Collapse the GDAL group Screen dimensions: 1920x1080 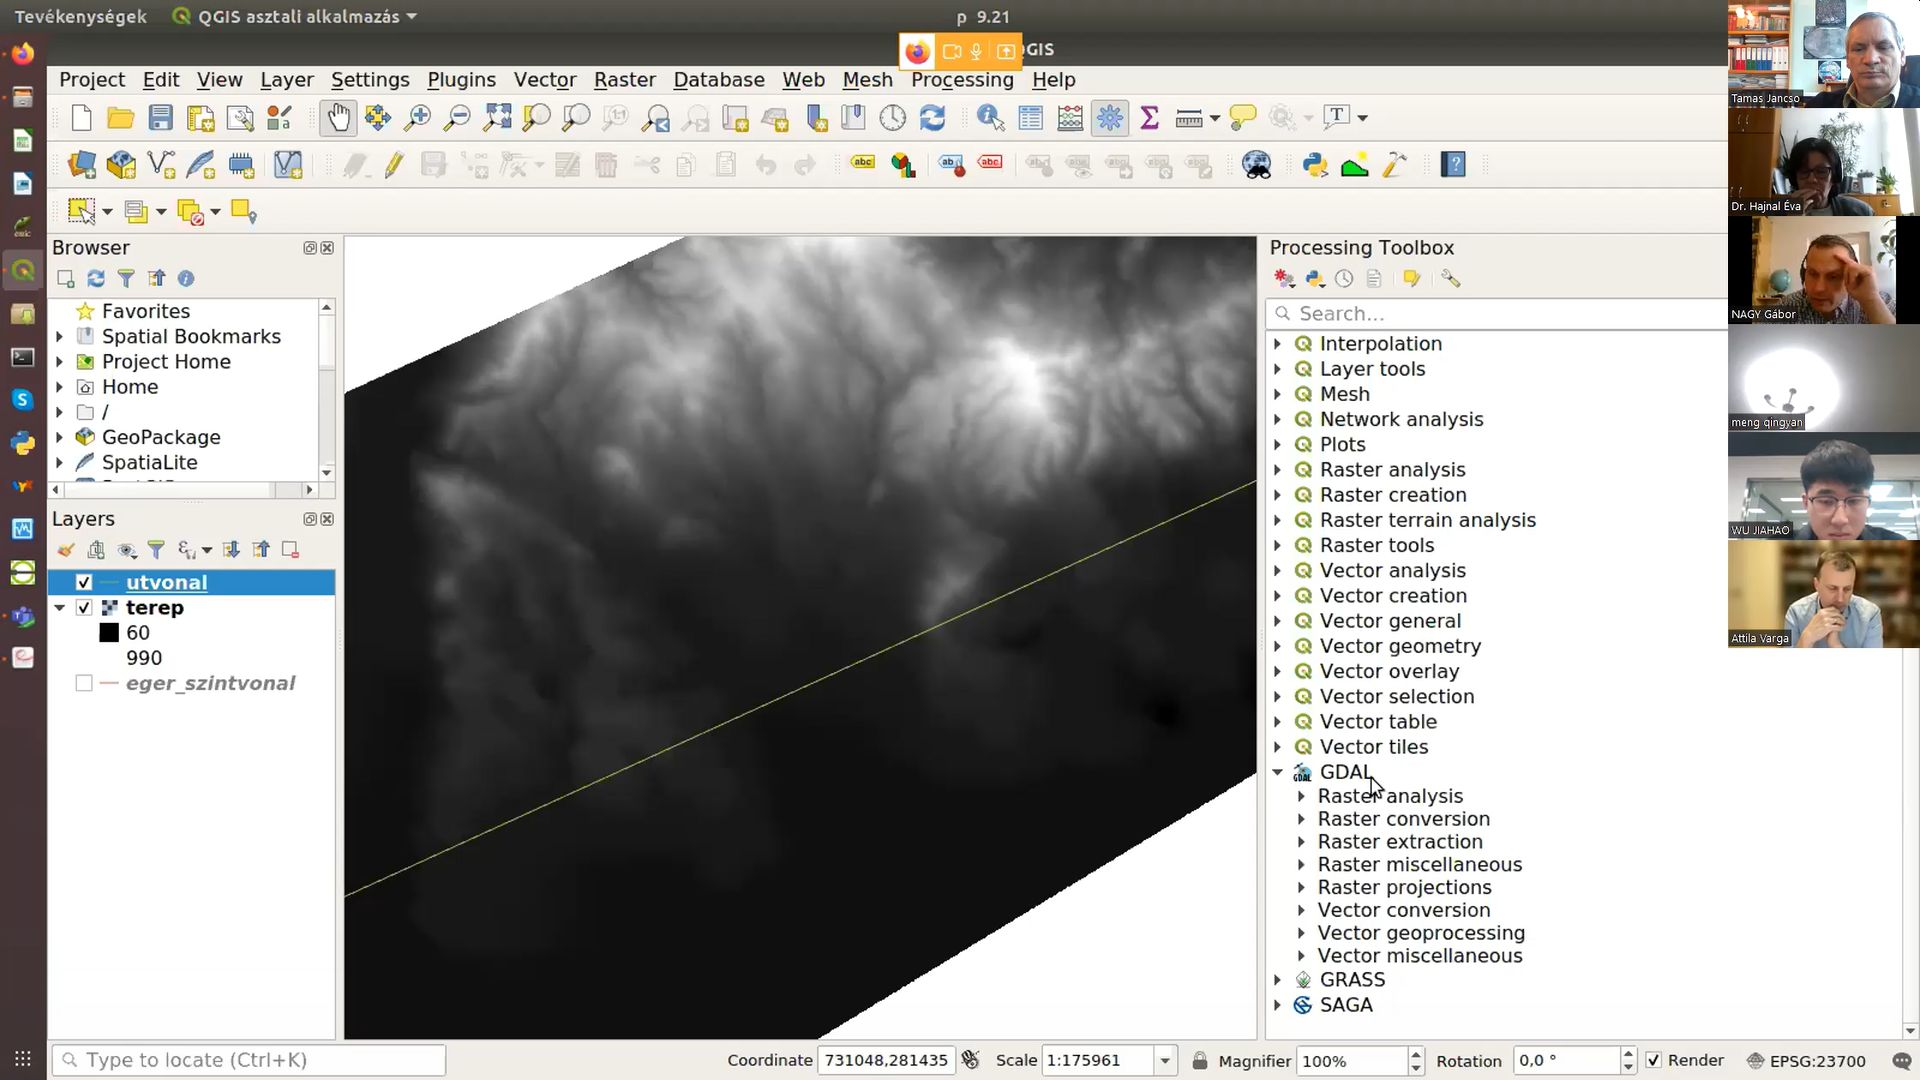pyautogui.click(x=1278, y=772)
